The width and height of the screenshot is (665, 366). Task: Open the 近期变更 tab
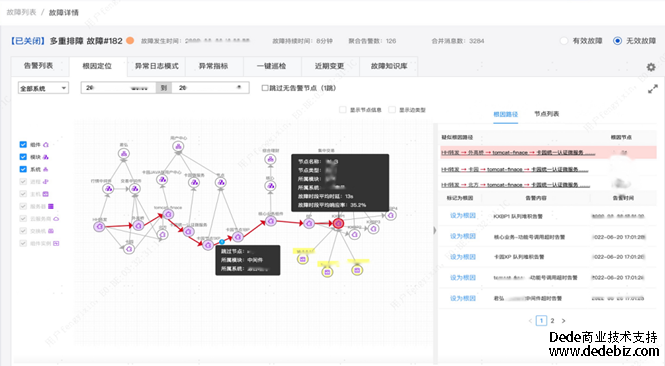pos(330,66)
